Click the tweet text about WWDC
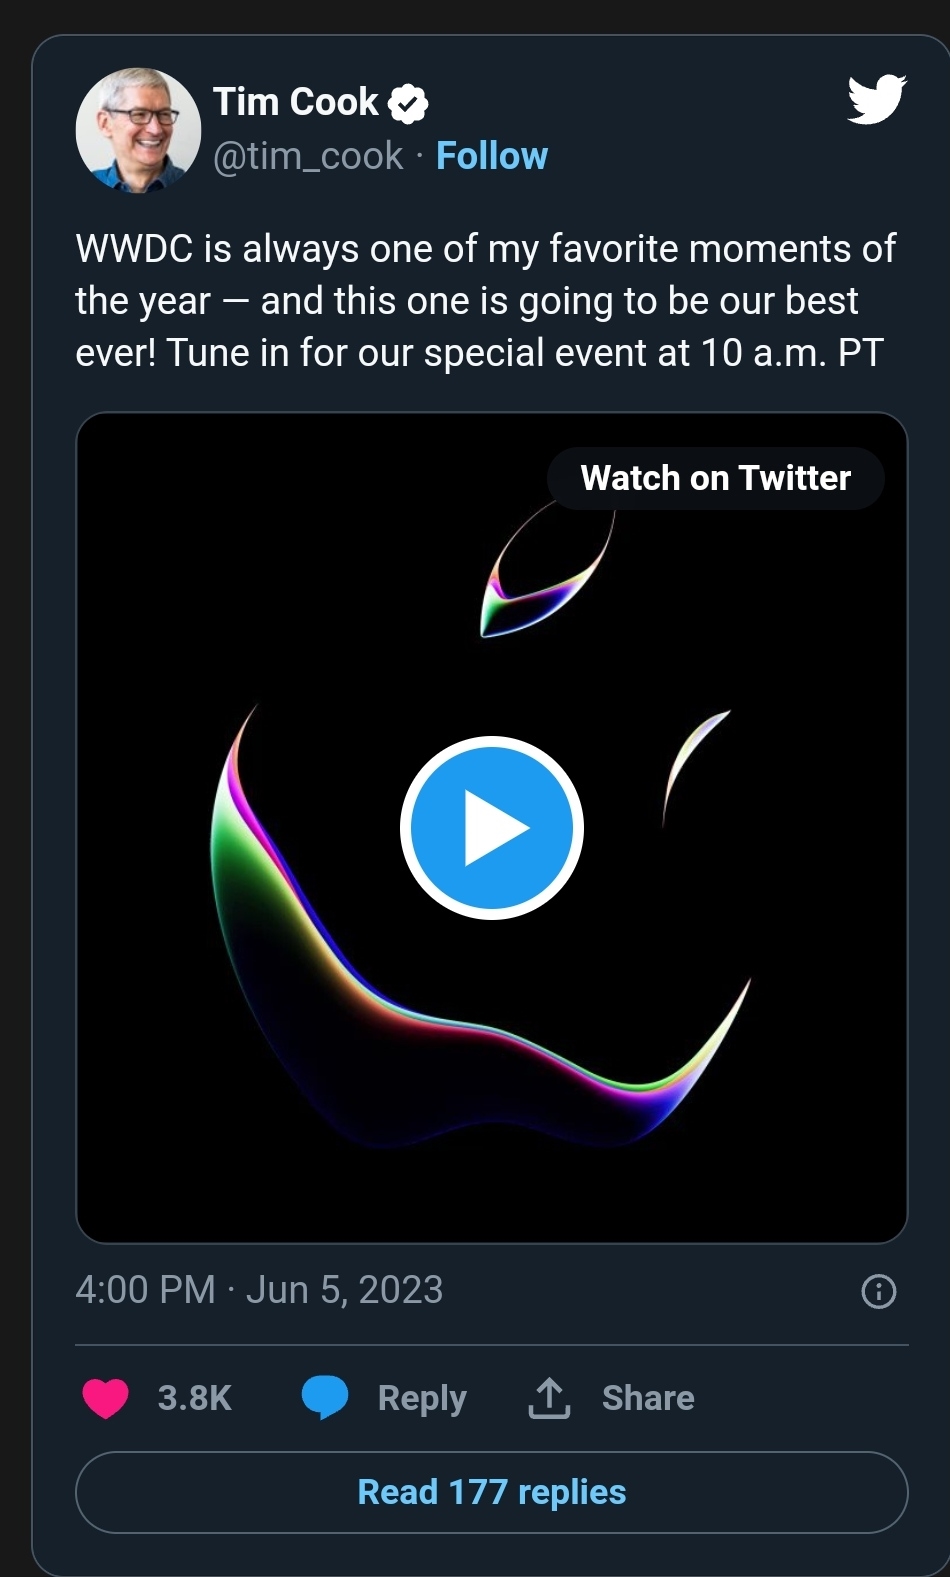Screen dimensions: 950x1577 pyautogui.click(x=486, y=301)
